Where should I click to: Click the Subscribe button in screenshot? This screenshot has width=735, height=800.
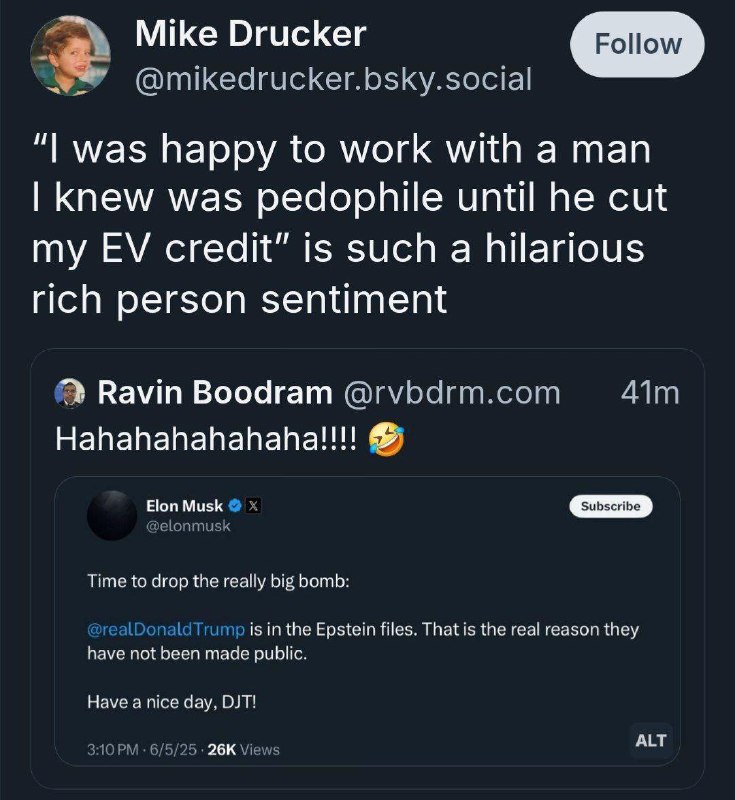611,506
